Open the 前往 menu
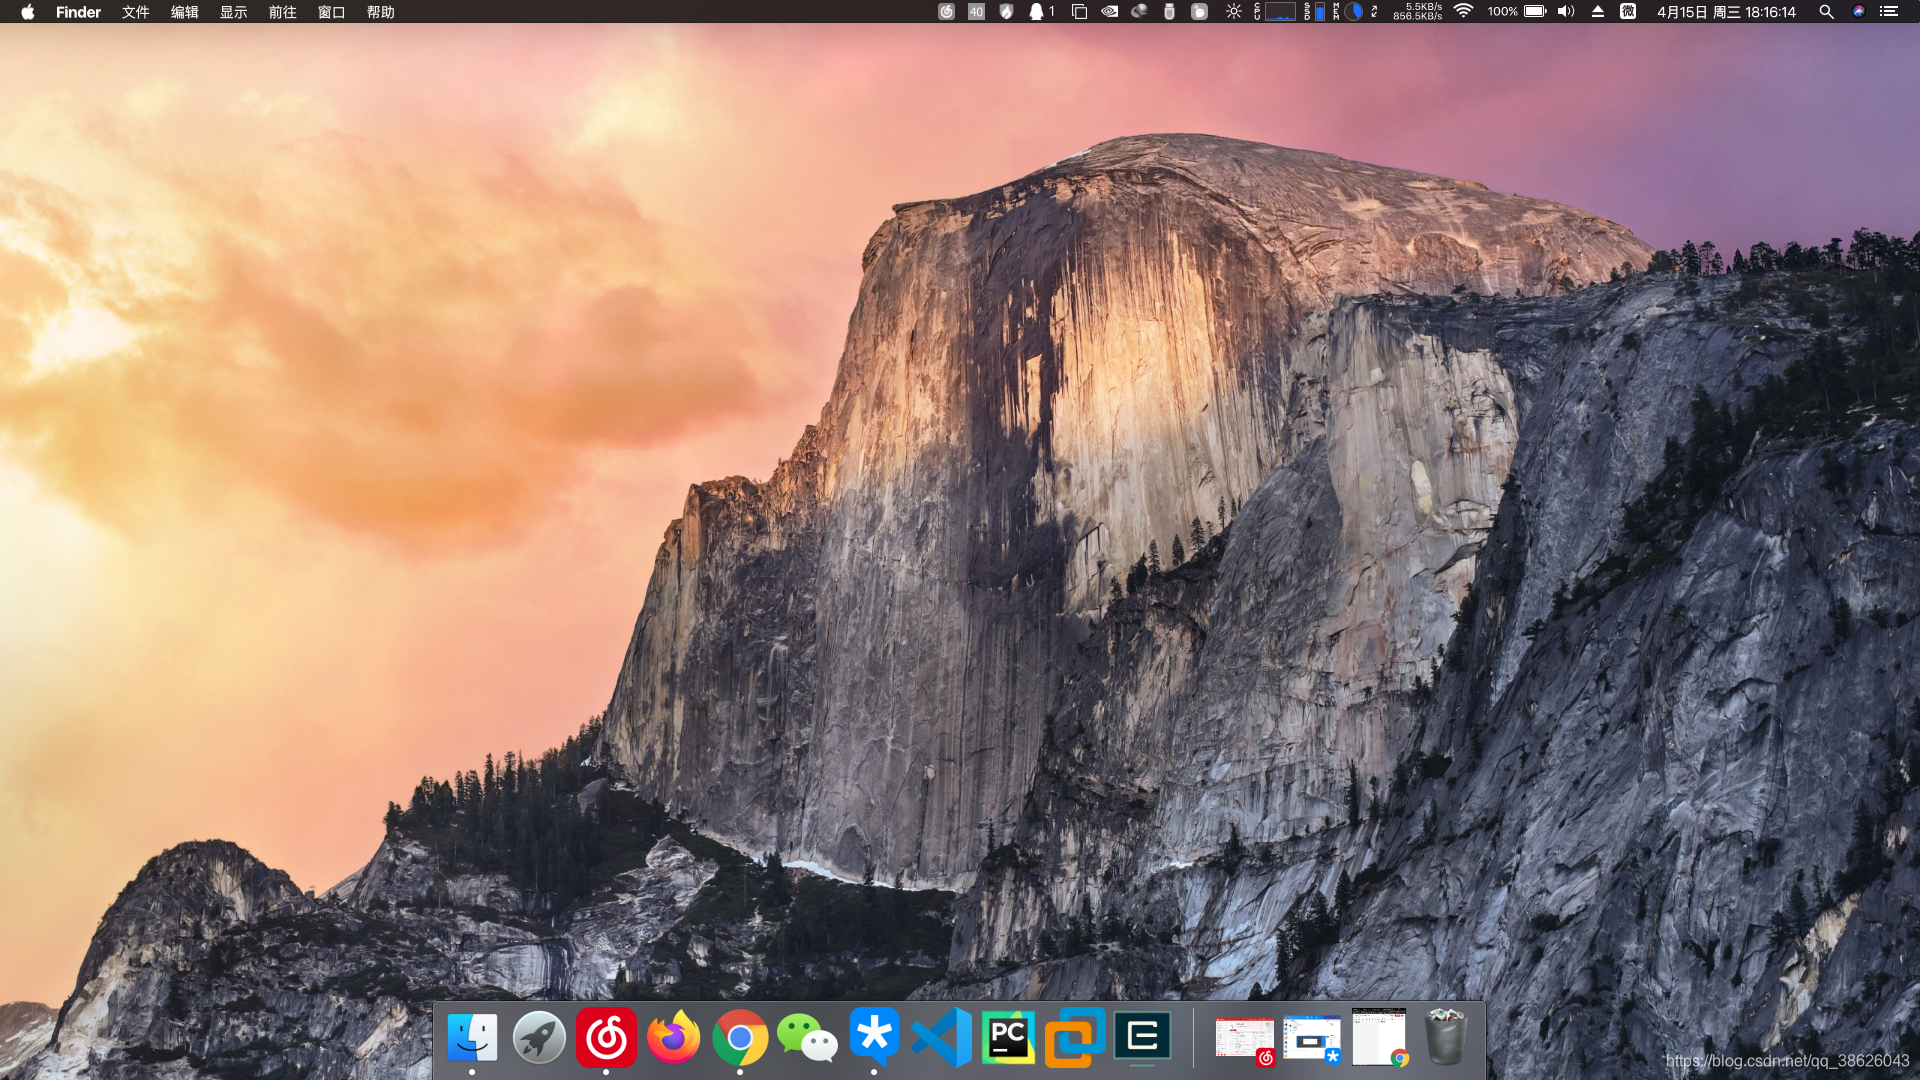Image resolution: width=1920 pixels, height=1080 pixels. pos(282,12)
